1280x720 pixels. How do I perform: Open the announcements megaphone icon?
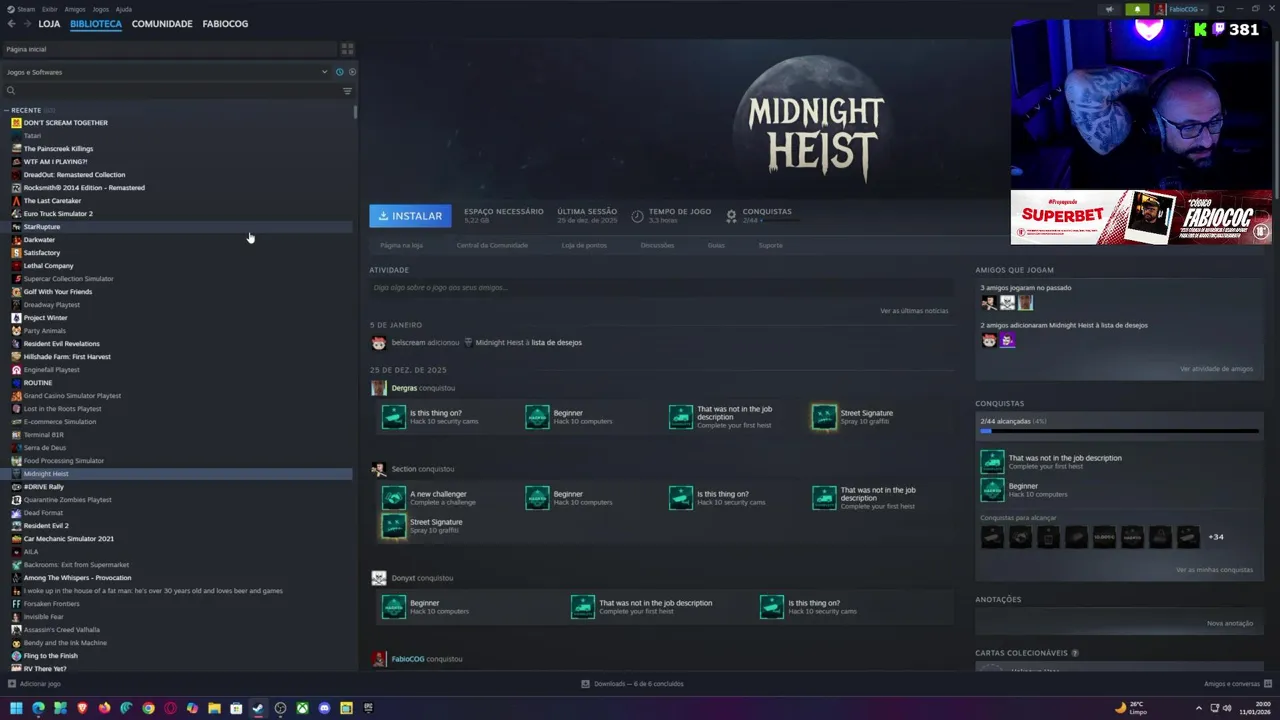click(1109, 9)
